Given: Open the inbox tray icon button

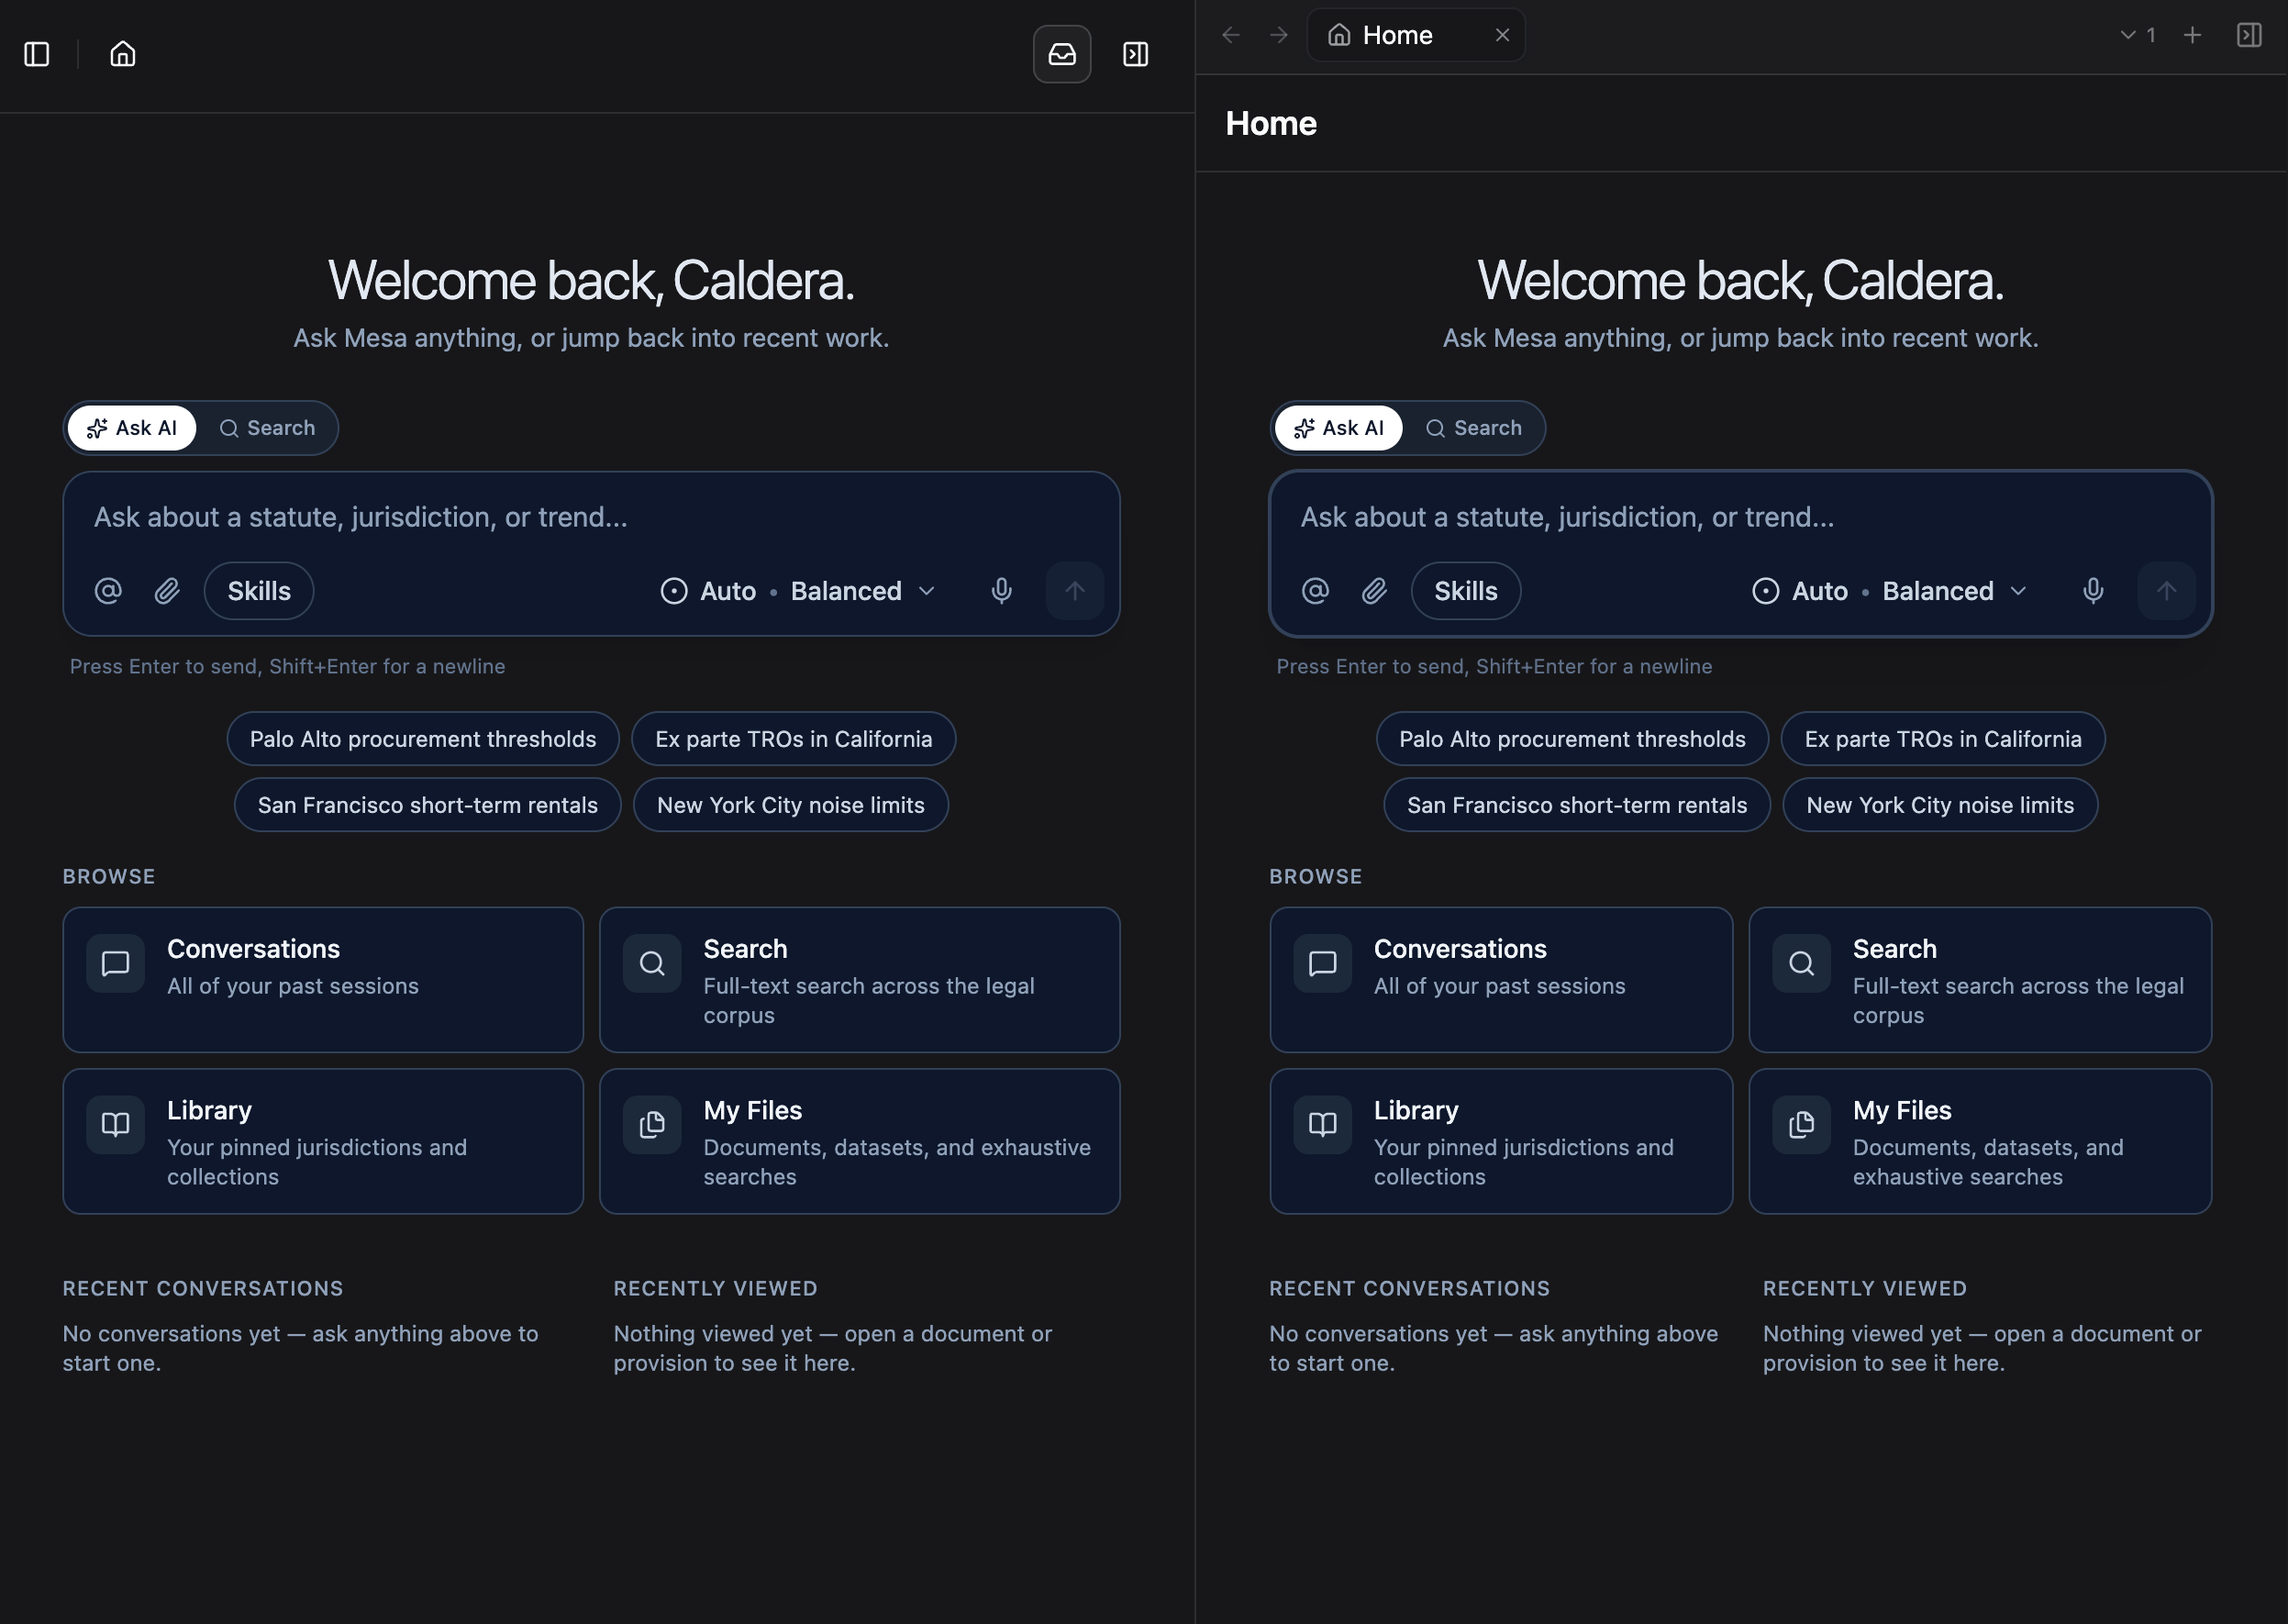Looking at the screenshot, I should coord(1062,54).
